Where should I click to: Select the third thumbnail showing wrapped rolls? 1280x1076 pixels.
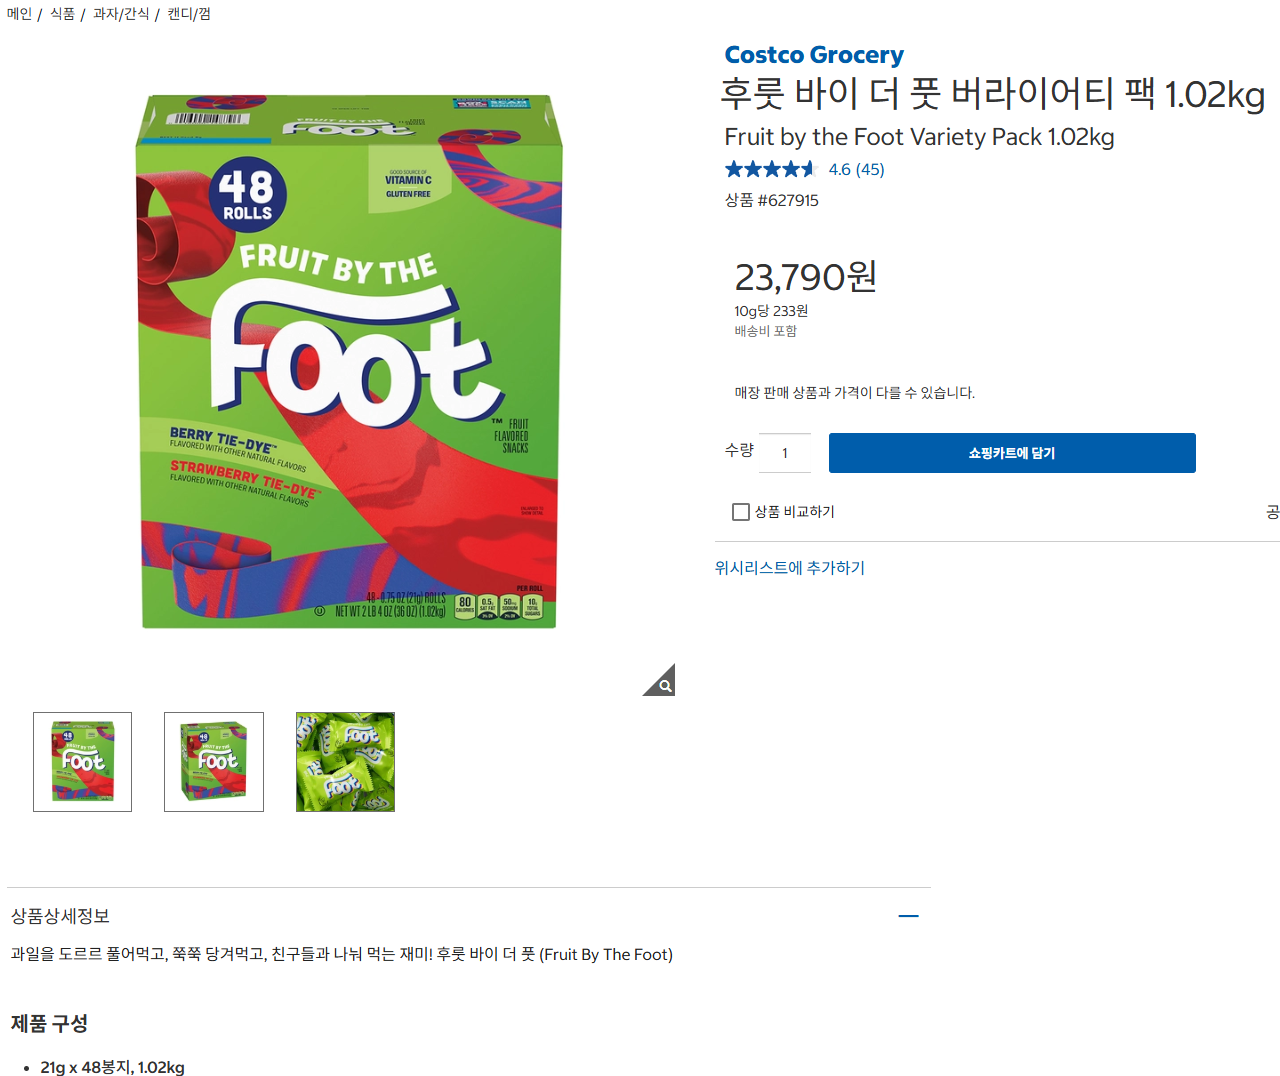pyautogui.click(x=345, y=762)
